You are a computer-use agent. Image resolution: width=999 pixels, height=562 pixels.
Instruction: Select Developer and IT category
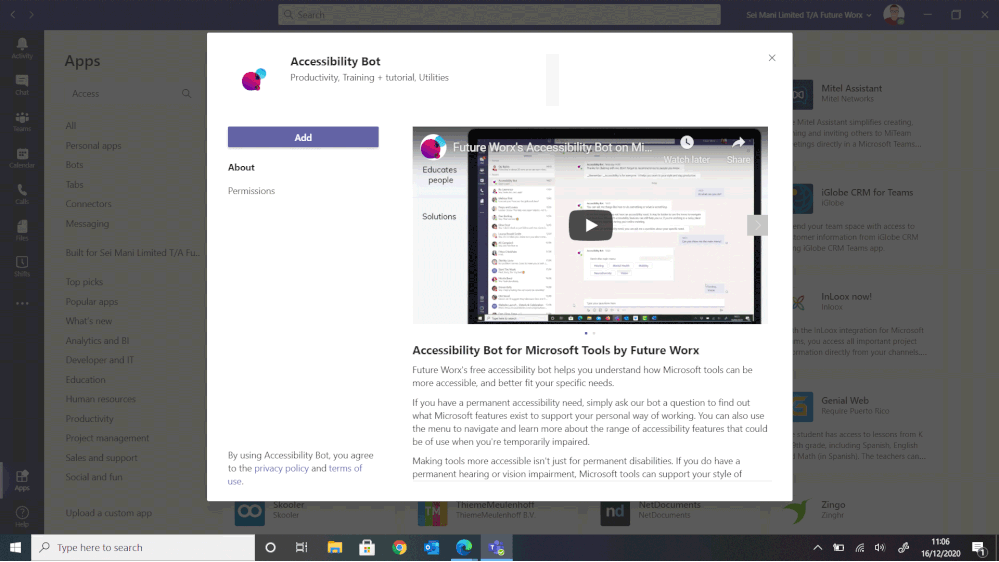(100, 360)
